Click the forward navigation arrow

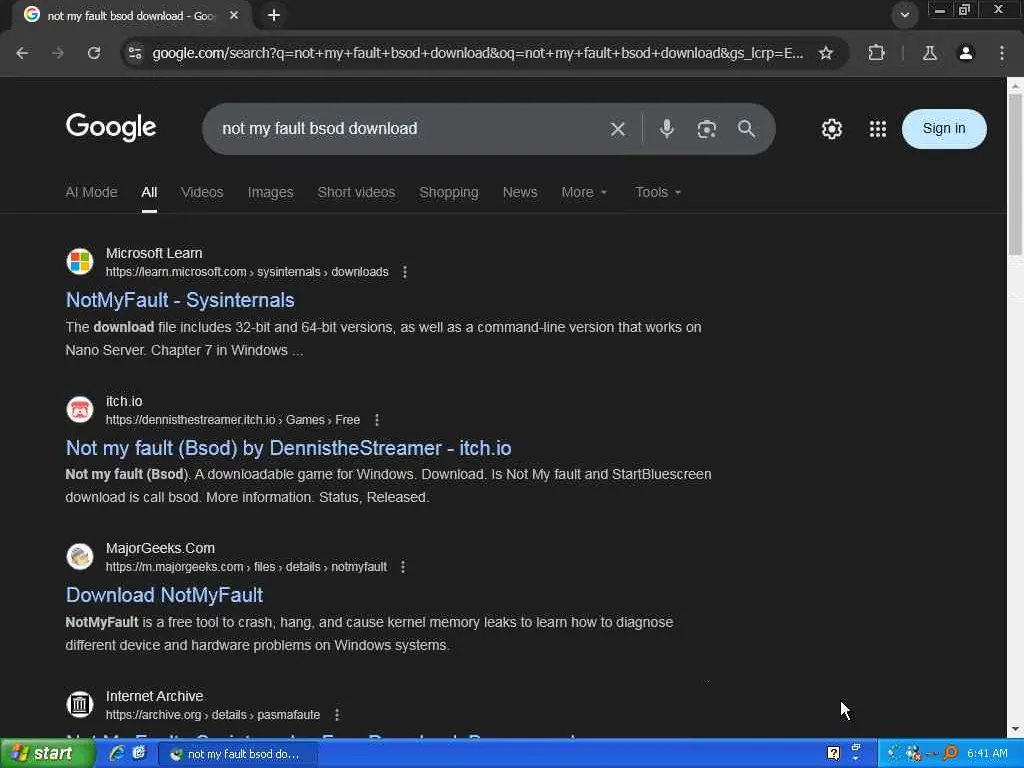point(58,53)
